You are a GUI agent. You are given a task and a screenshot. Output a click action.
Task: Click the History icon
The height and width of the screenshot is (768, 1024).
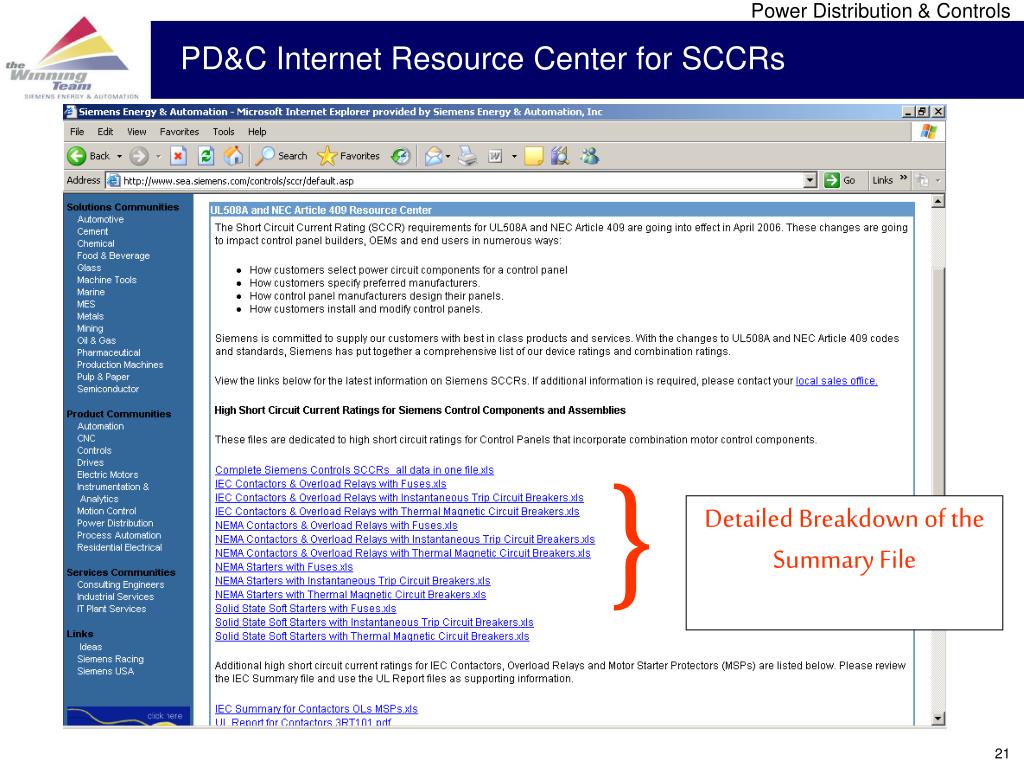pyautogui.click(x=400, y=156)
